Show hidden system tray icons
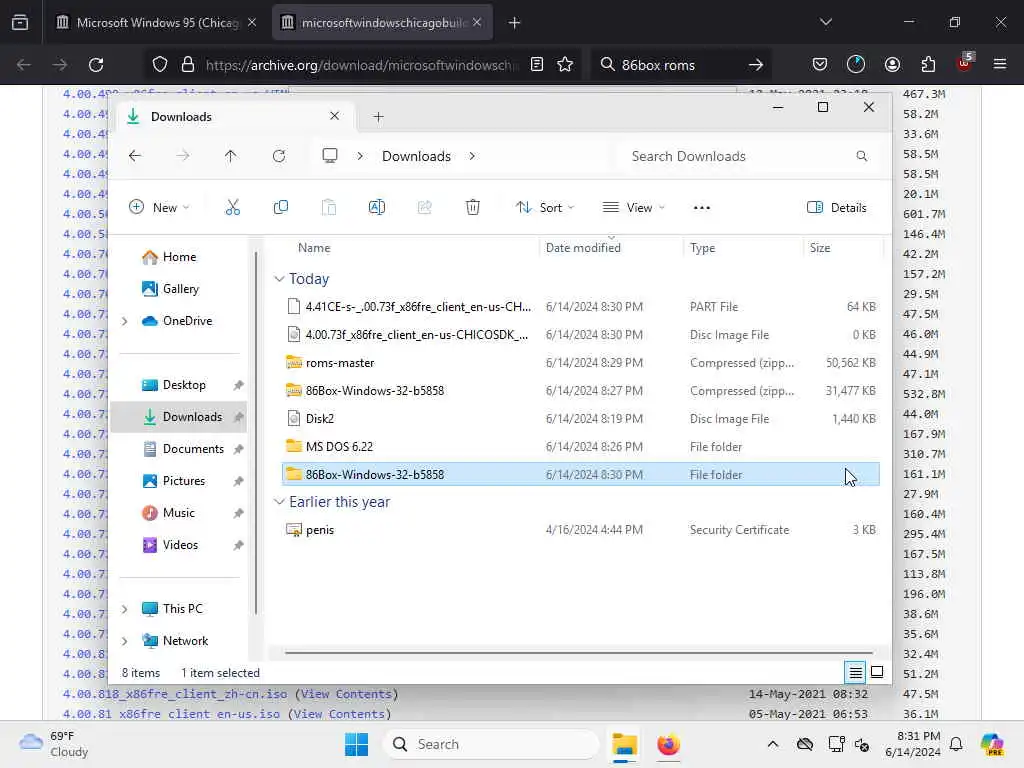Screen dimensions: 1024x768 click(x=773, y=744)
